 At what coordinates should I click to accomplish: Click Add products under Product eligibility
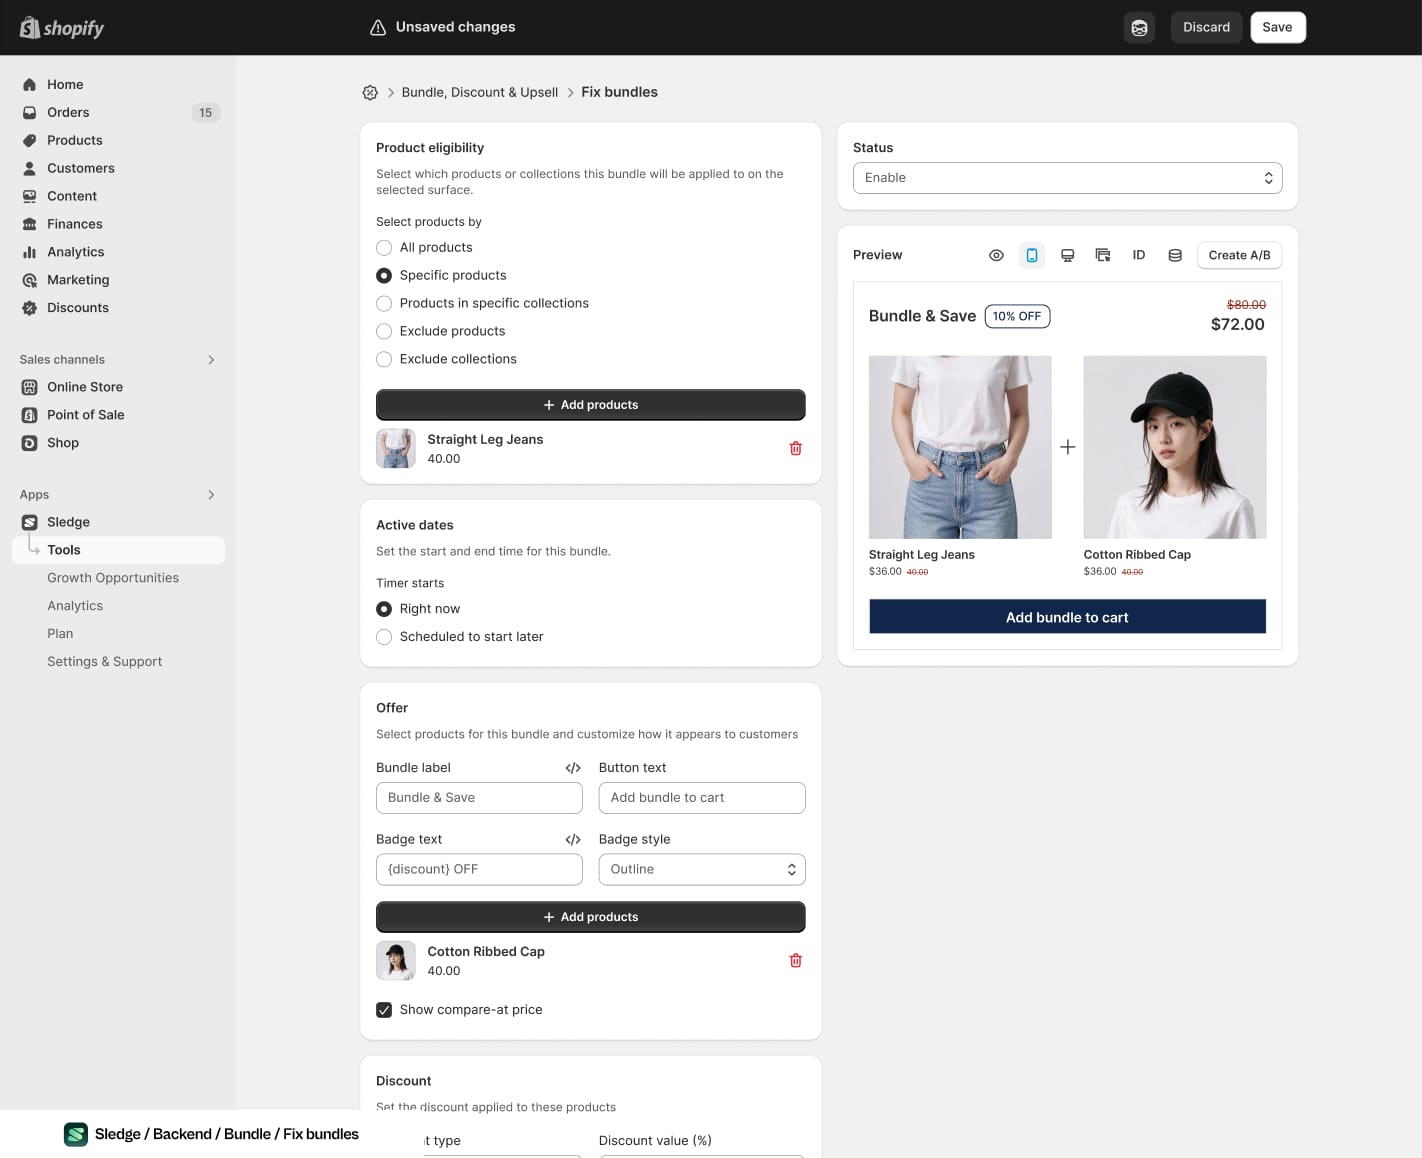(x=591, y=405)
